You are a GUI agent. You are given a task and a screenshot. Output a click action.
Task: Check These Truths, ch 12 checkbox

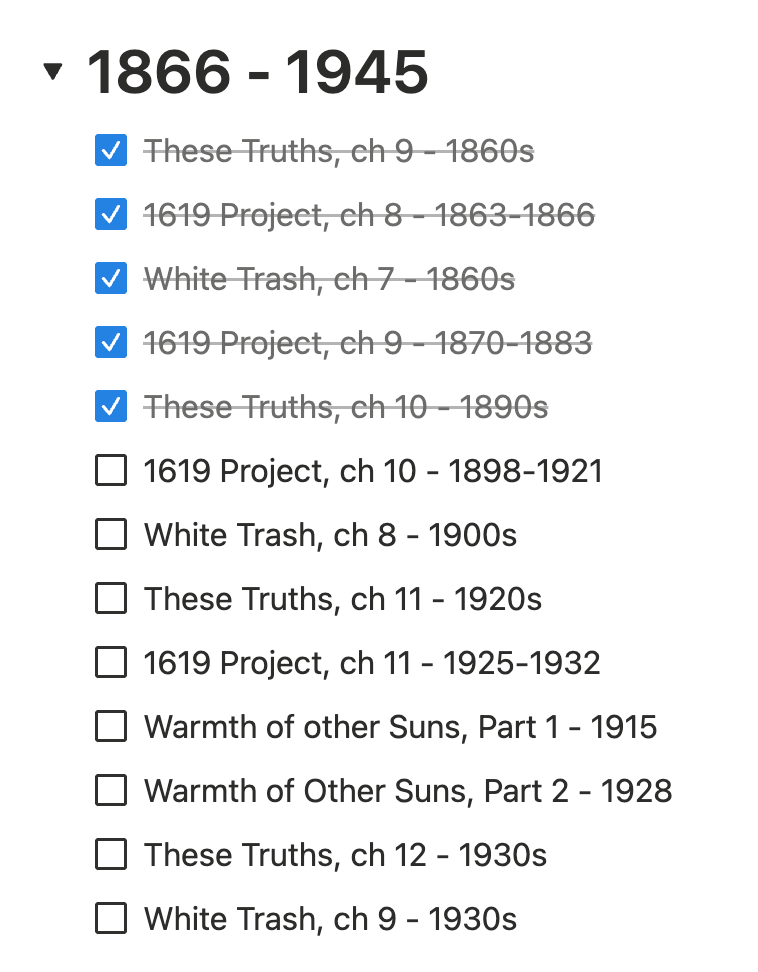111,854
